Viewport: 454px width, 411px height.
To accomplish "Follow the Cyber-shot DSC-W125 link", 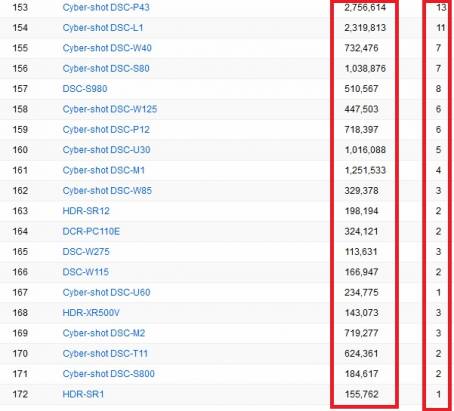I will [110, 109].
